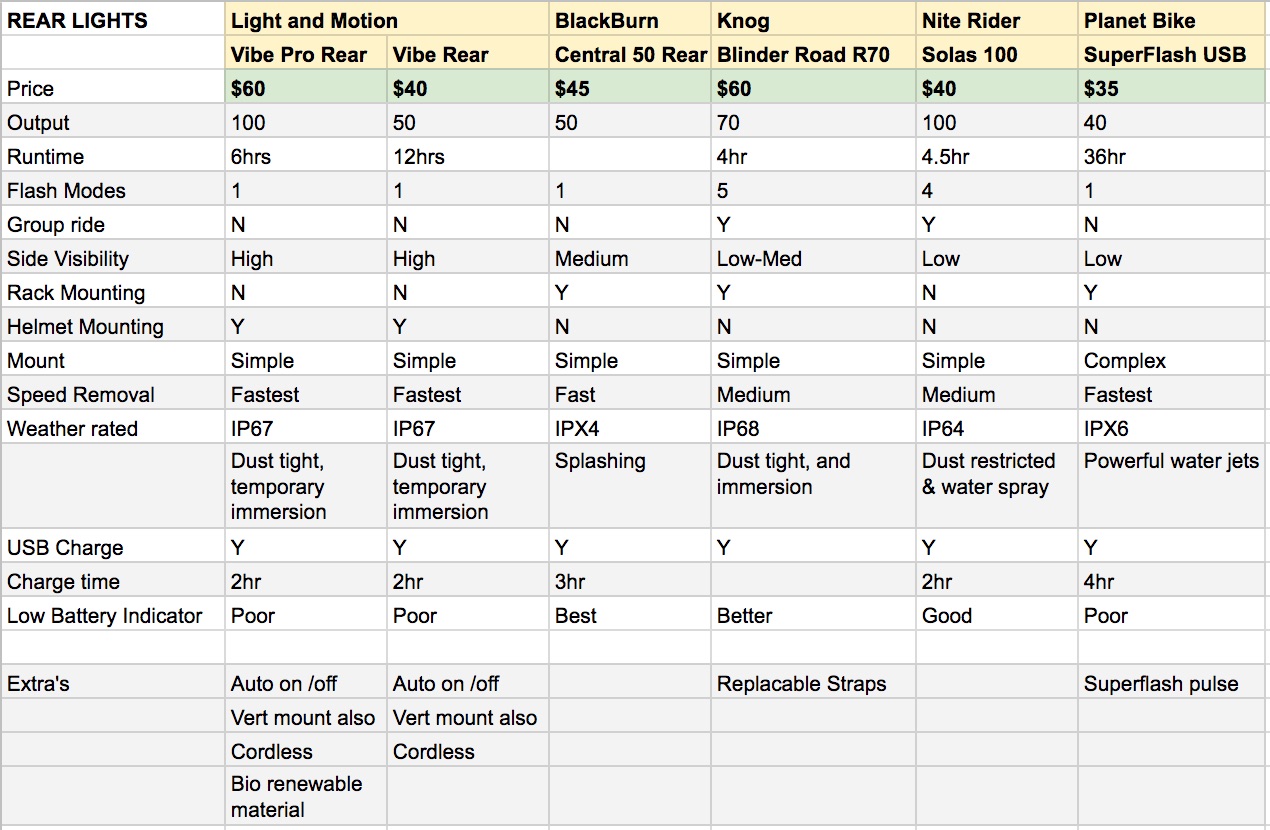Select the Replacable Straps extras cell
The width and height of the screenshot is (1270, 830).
(802, 684)
